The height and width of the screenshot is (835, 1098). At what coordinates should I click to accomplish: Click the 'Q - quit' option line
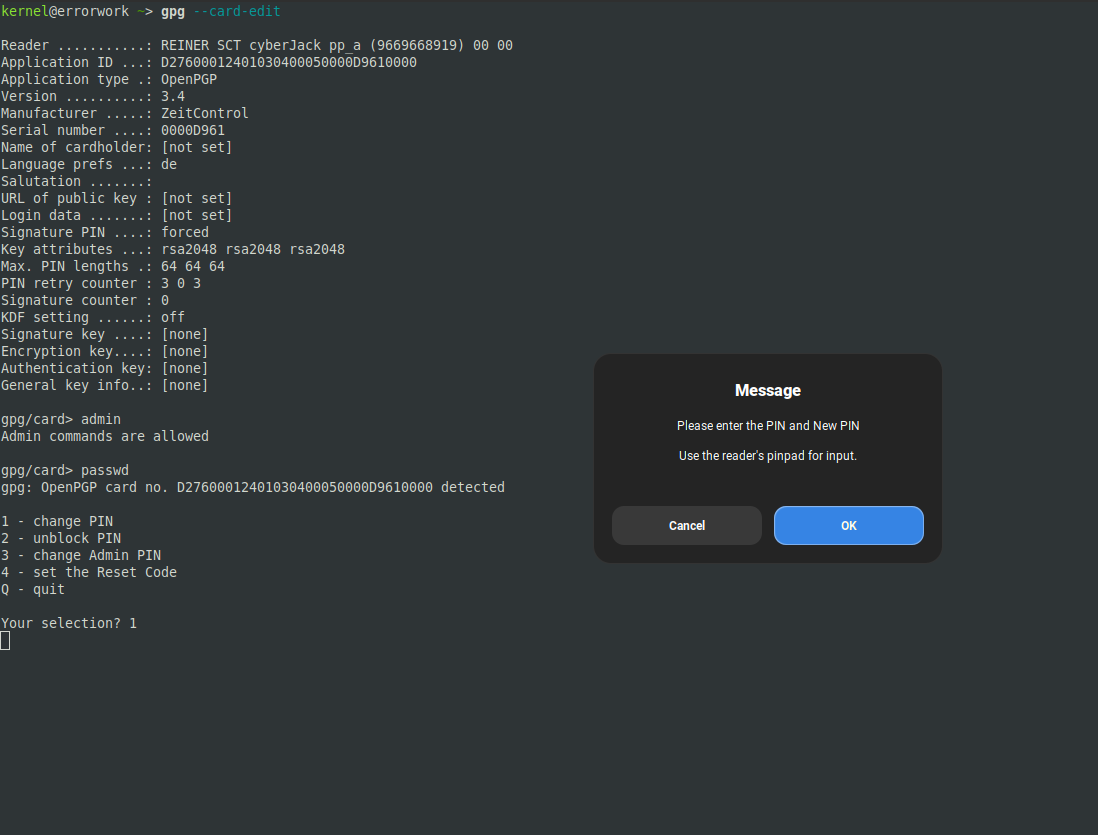tap(33, 590)
